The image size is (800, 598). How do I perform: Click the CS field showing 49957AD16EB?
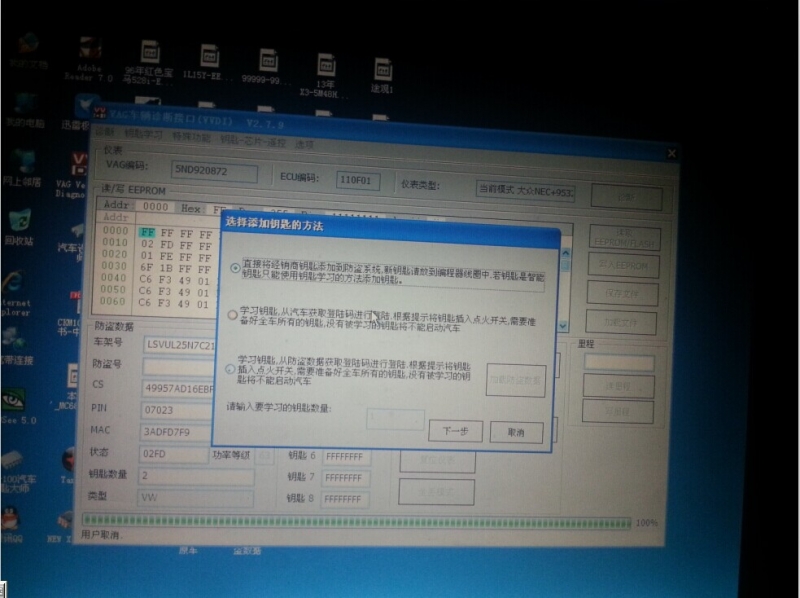pos(178,389)
